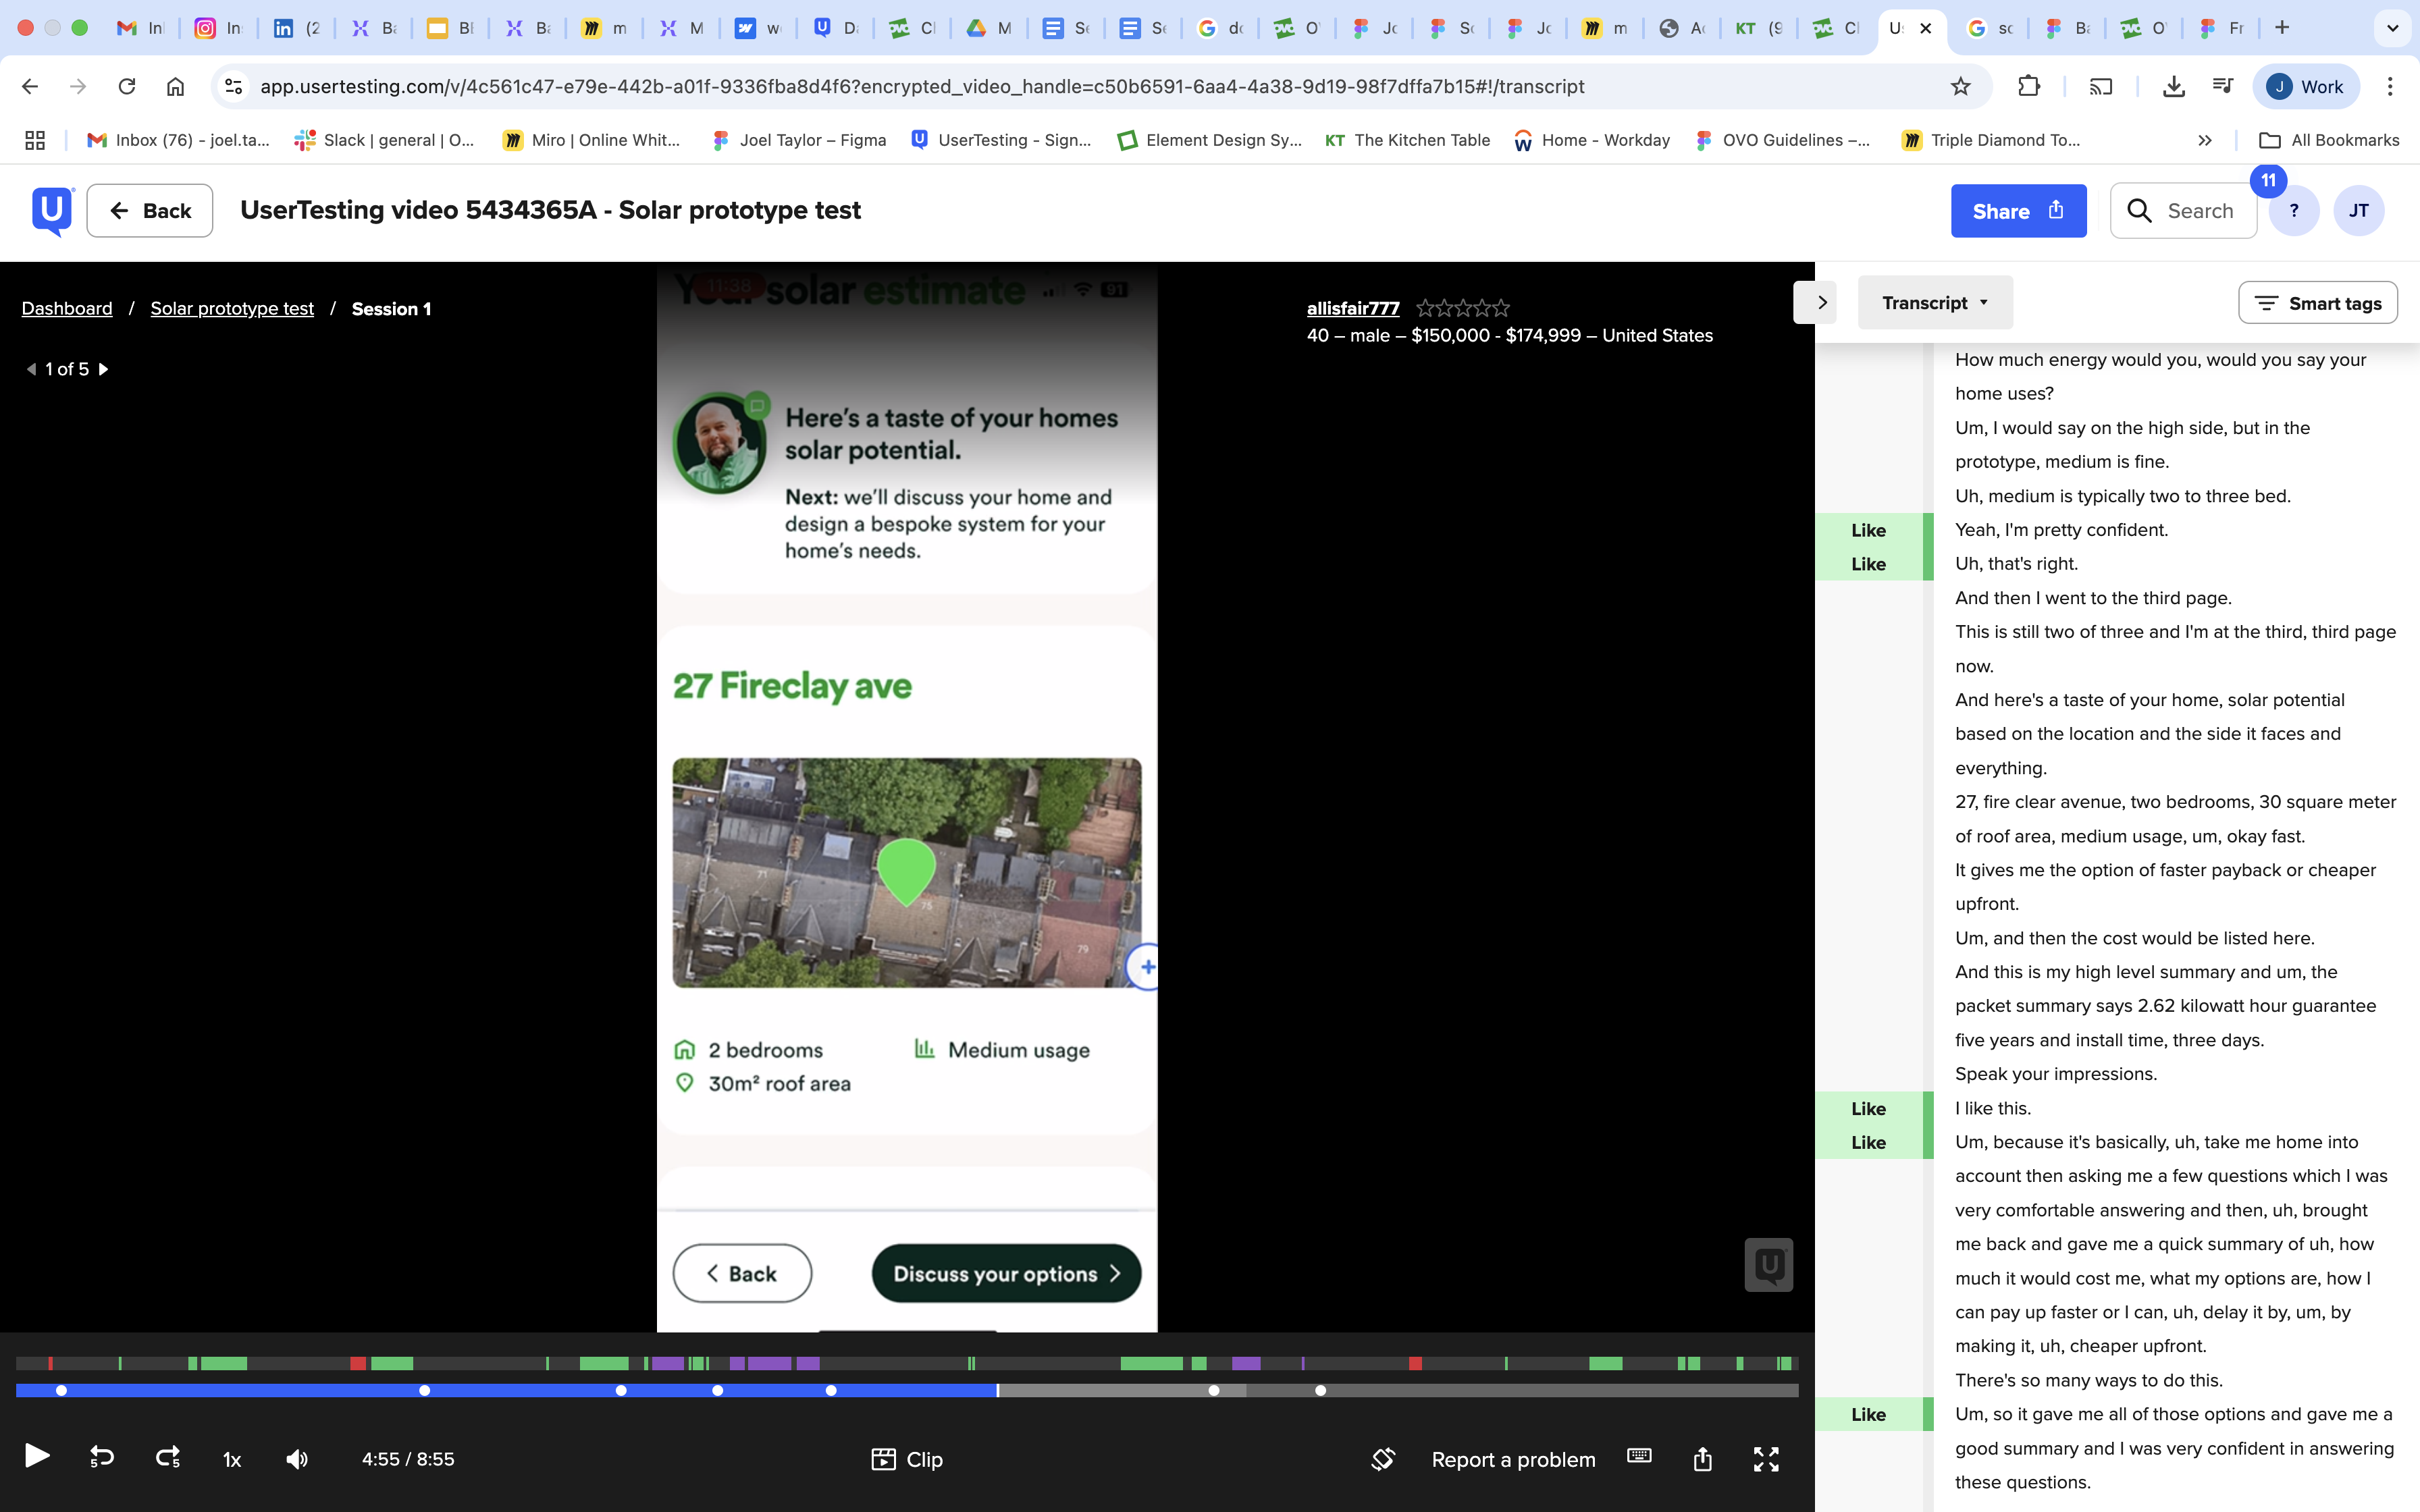The height and width of the screenshot is (1512, 2420).
Task: Open keyboard shortcuts icon
Action: [1639, 1456]
